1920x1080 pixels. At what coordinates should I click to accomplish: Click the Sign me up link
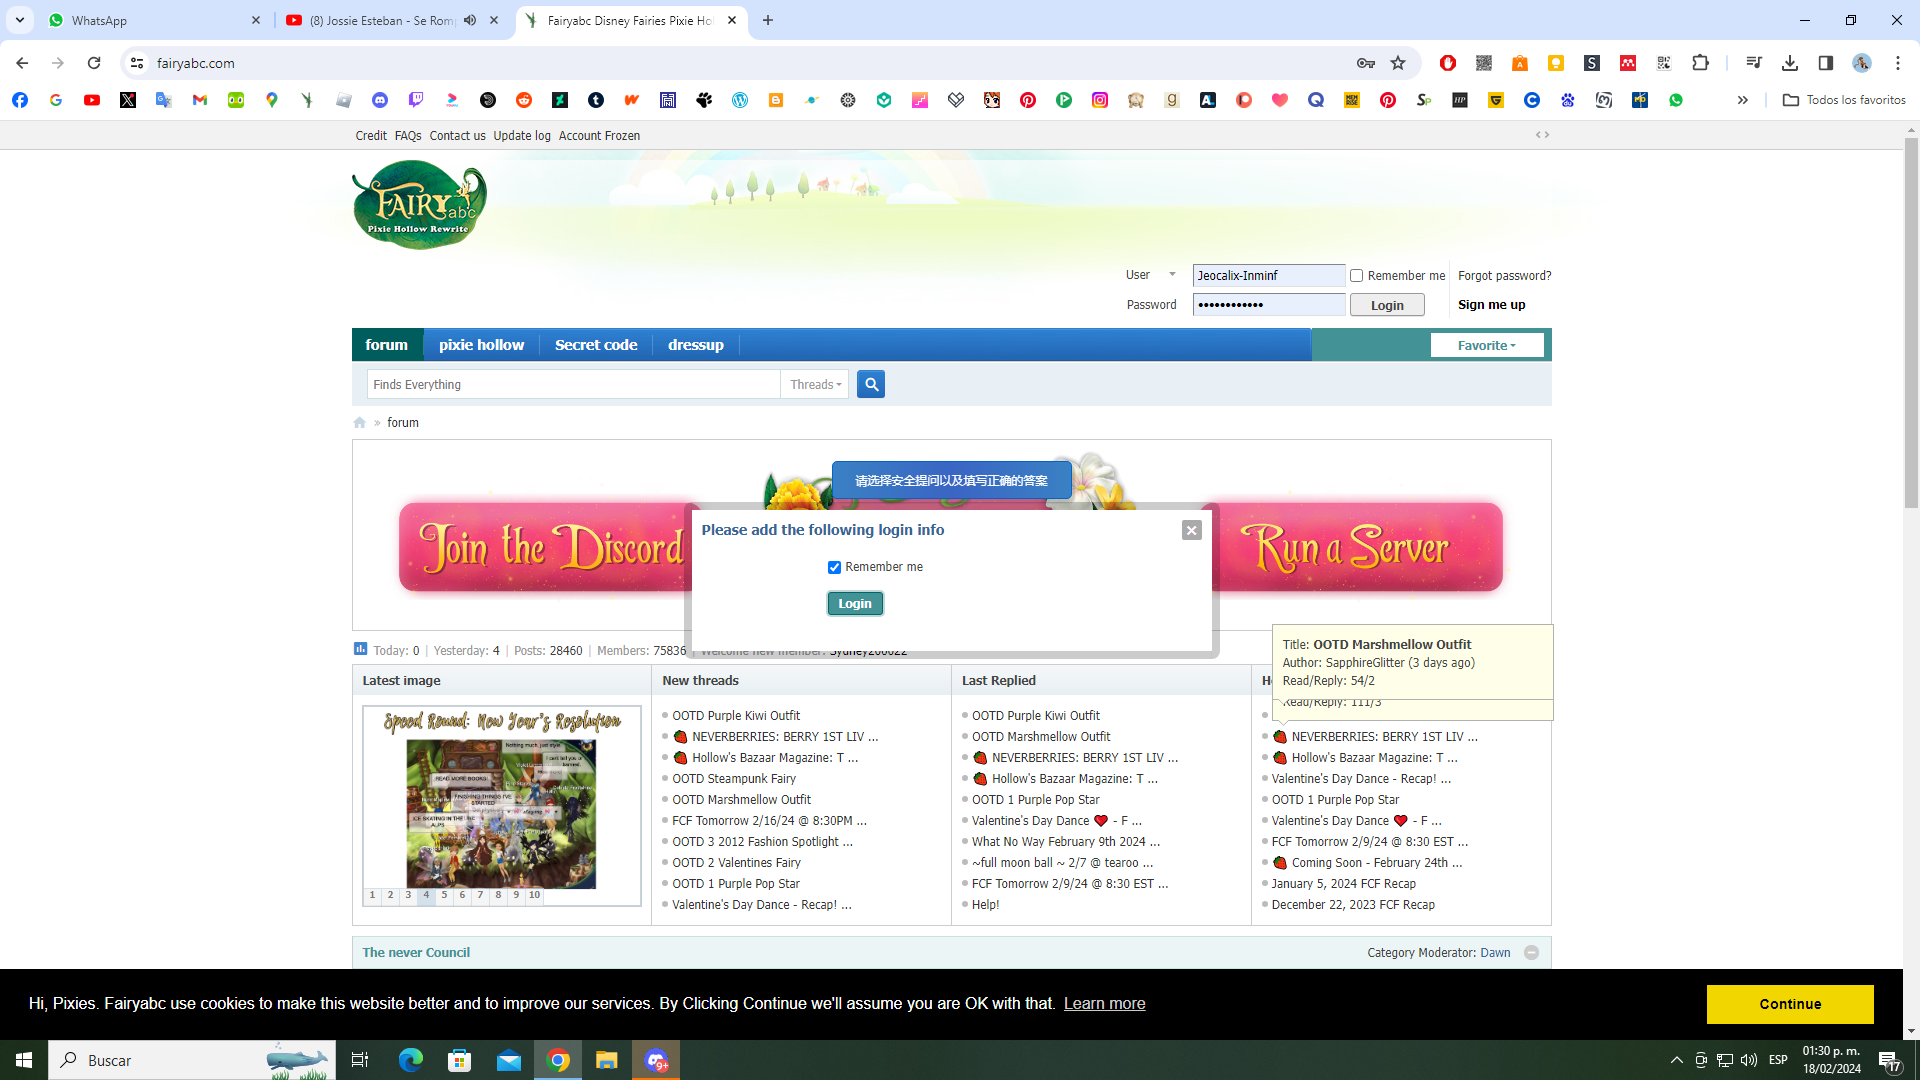pyautogui.click(x=1492, y=305)
